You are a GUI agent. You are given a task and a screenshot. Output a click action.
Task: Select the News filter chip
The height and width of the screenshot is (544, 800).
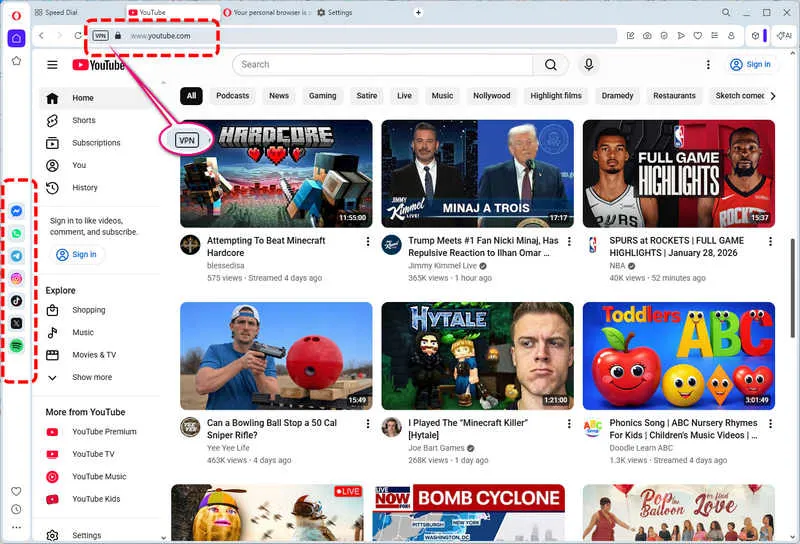(x=279, y=95)
